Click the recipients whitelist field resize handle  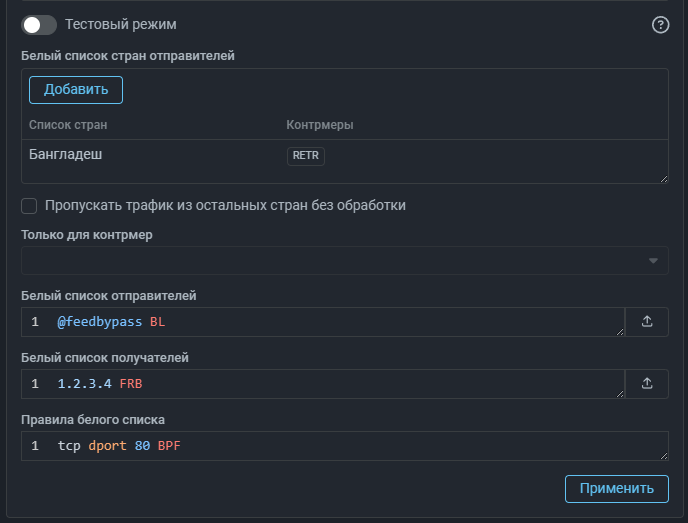click(x=620, y=394)
